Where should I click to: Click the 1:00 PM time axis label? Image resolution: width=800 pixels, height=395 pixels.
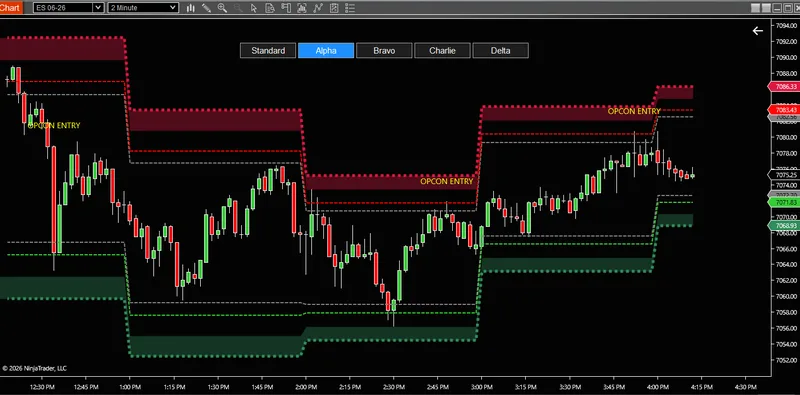[130, 387]
